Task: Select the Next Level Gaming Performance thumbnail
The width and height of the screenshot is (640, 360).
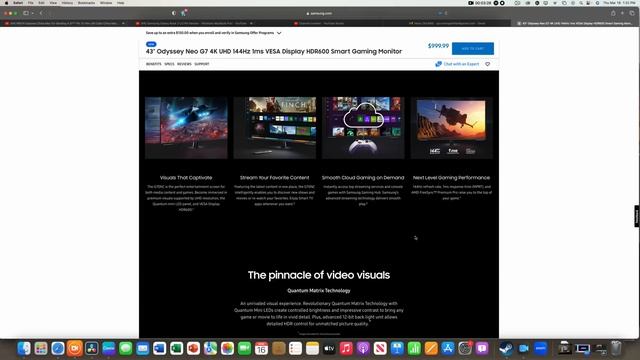Action: 451,128
